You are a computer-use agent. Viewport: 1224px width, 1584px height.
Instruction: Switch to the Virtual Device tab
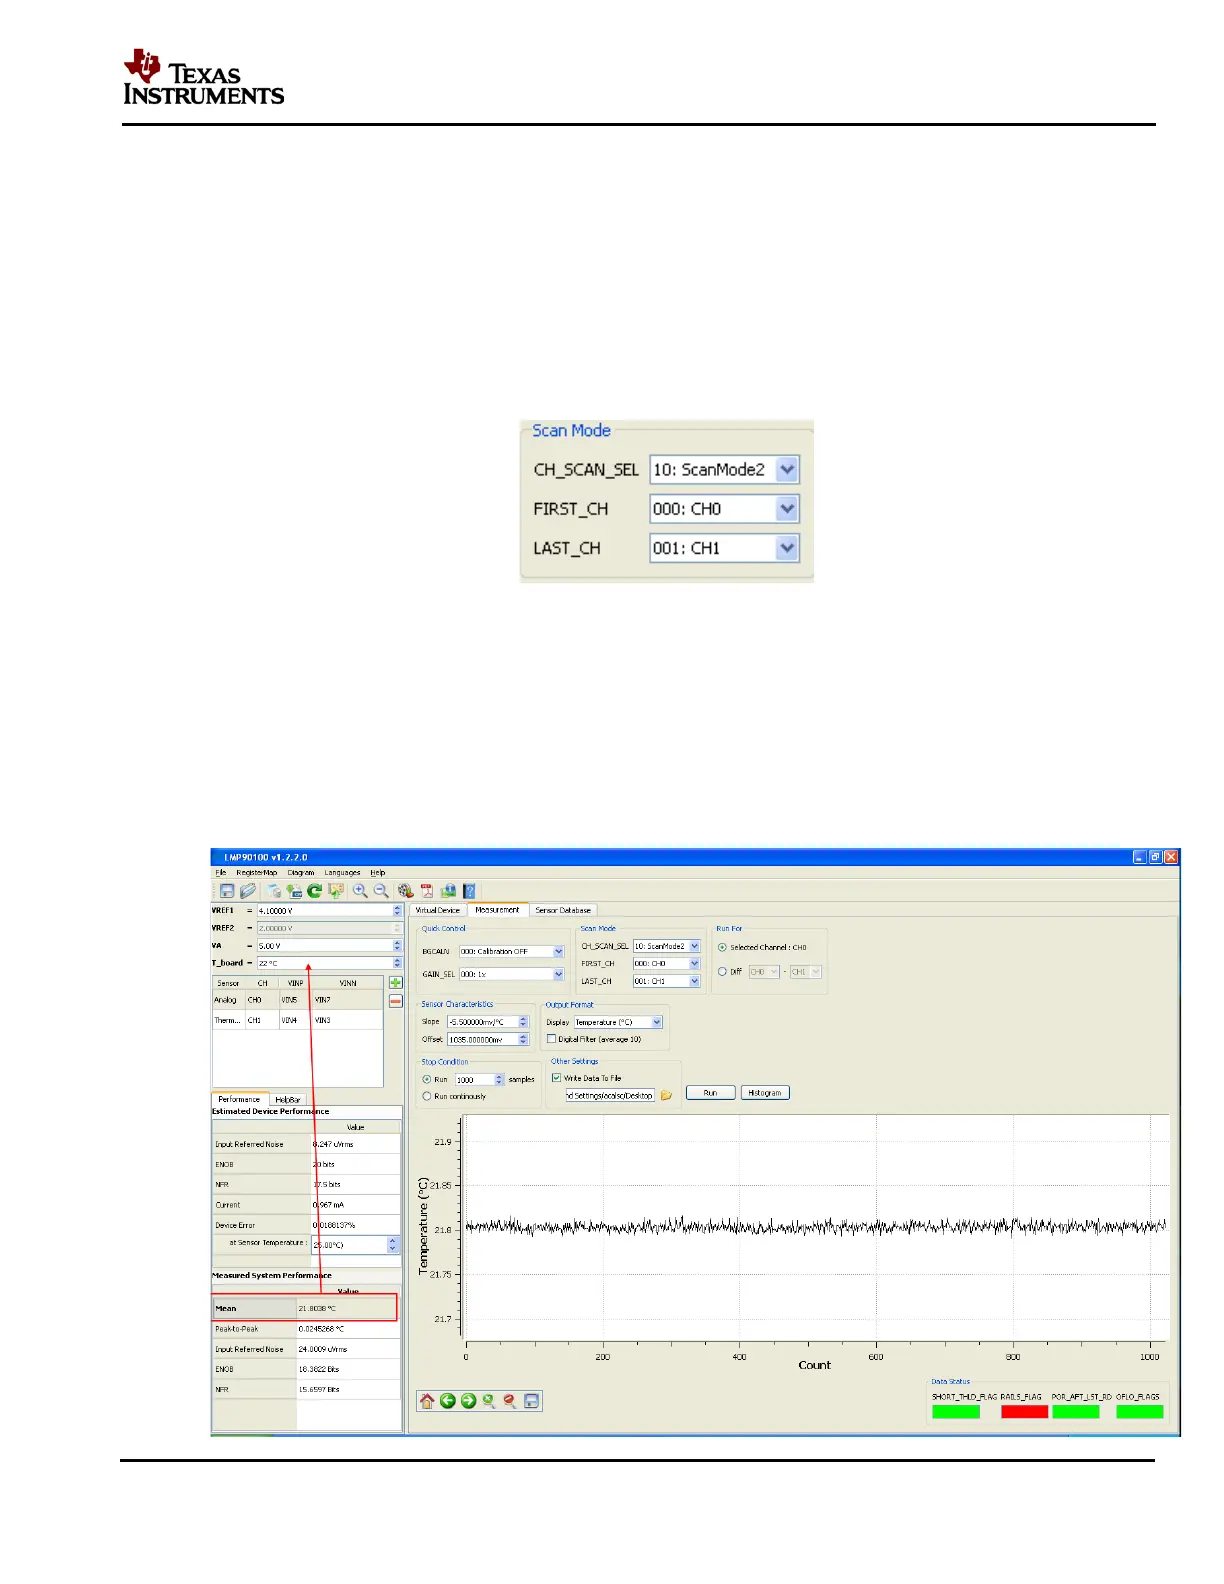[437, 910]
